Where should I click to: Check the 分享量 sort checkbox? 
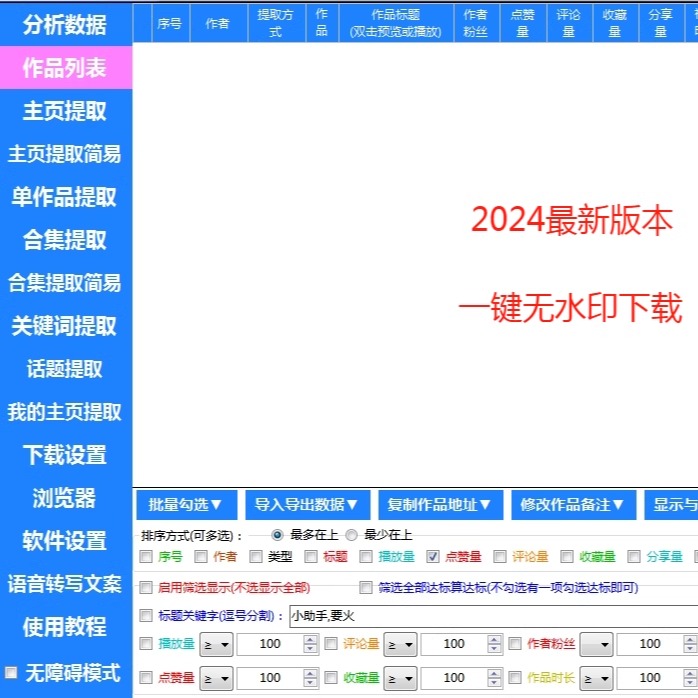pyautogui.click(x=634, y=556)
